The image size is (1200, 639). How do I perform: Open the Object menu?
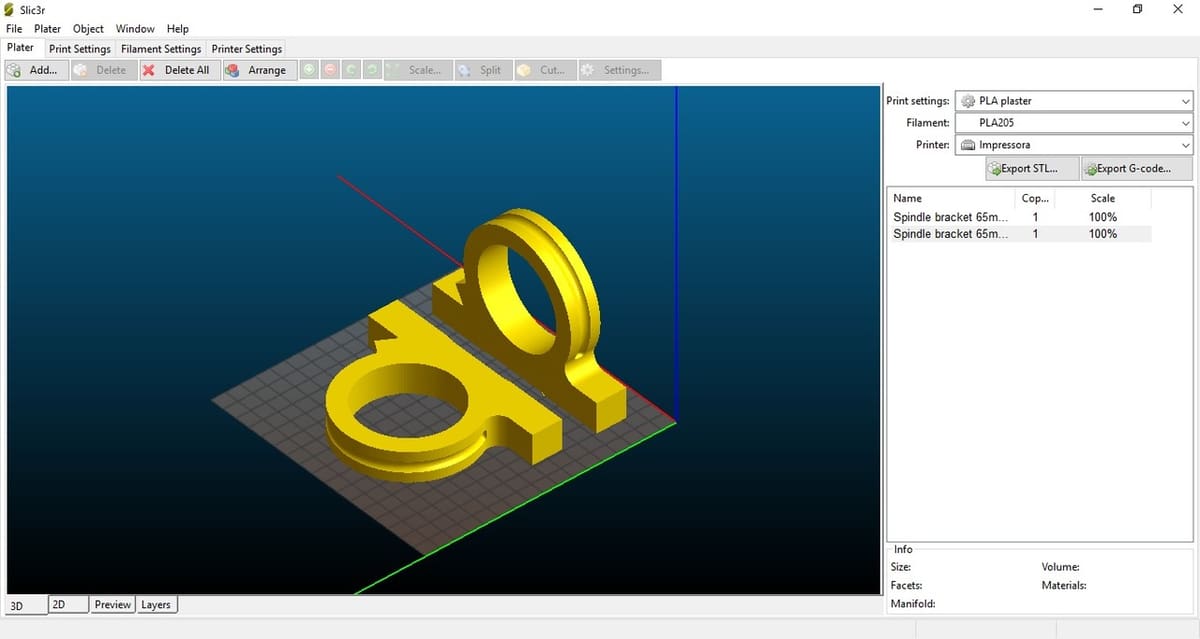click(89, 29)
